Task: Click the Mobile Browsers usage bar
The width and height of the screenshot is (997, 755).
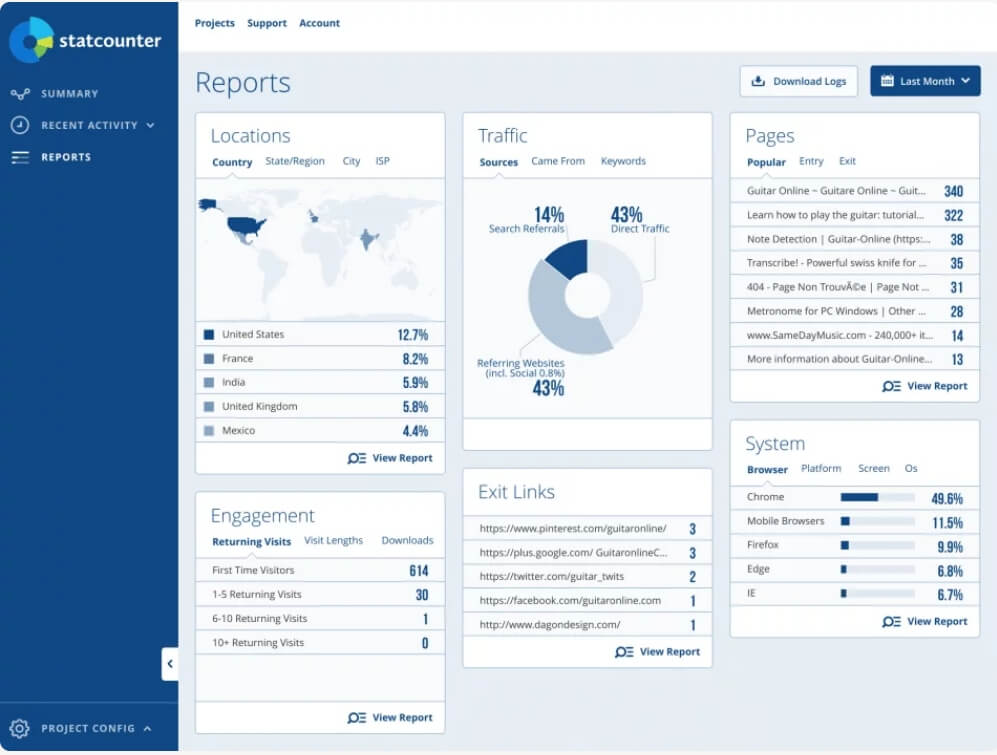Action: 877,522
